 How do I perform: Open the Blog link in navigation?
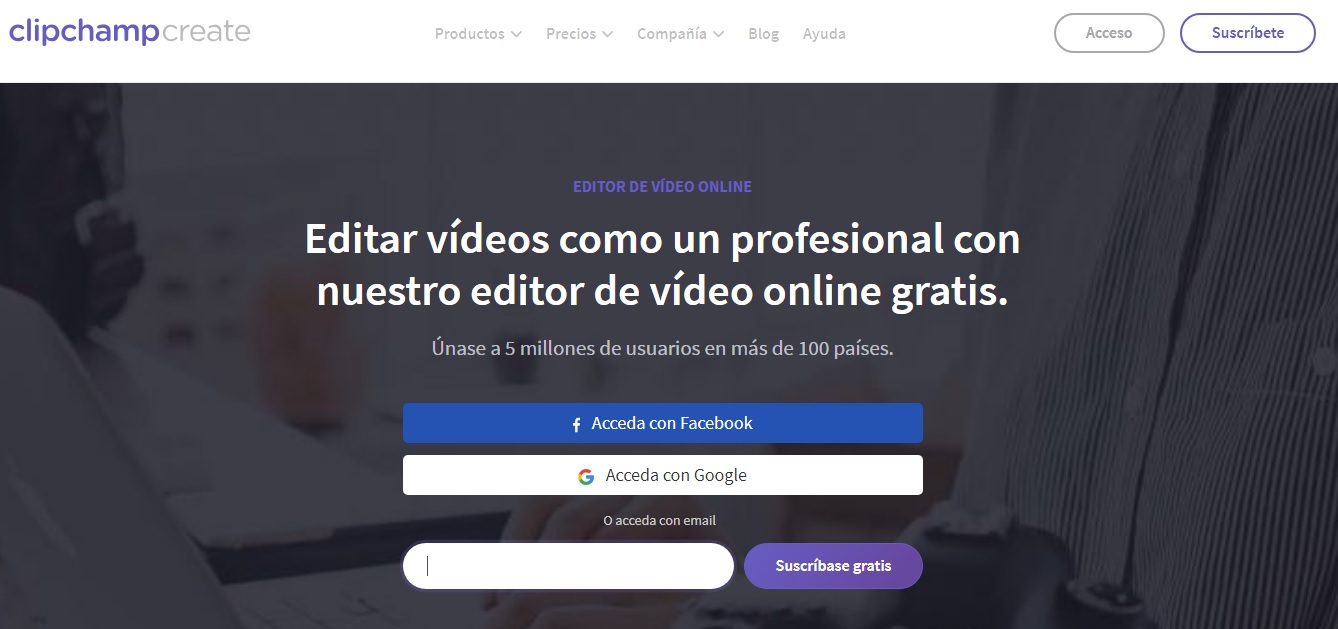pyautogui.click(x=763, y=34)
